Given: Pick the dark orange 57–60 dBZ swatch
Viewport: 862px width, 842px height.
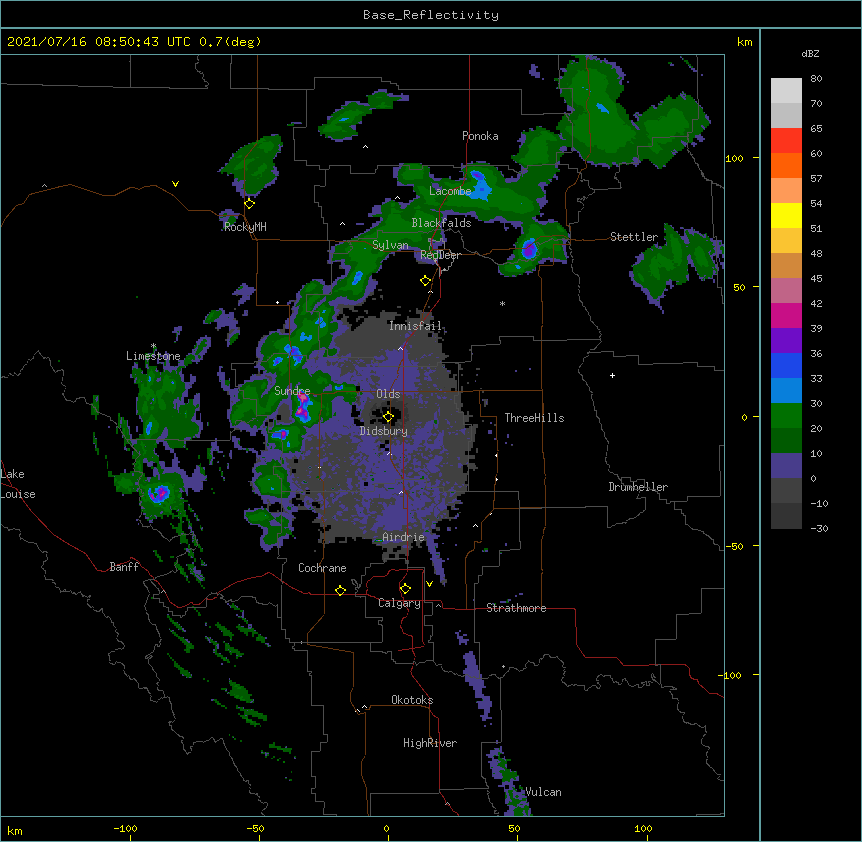Looking at the screenshot, I should click(x=786, y=165).
